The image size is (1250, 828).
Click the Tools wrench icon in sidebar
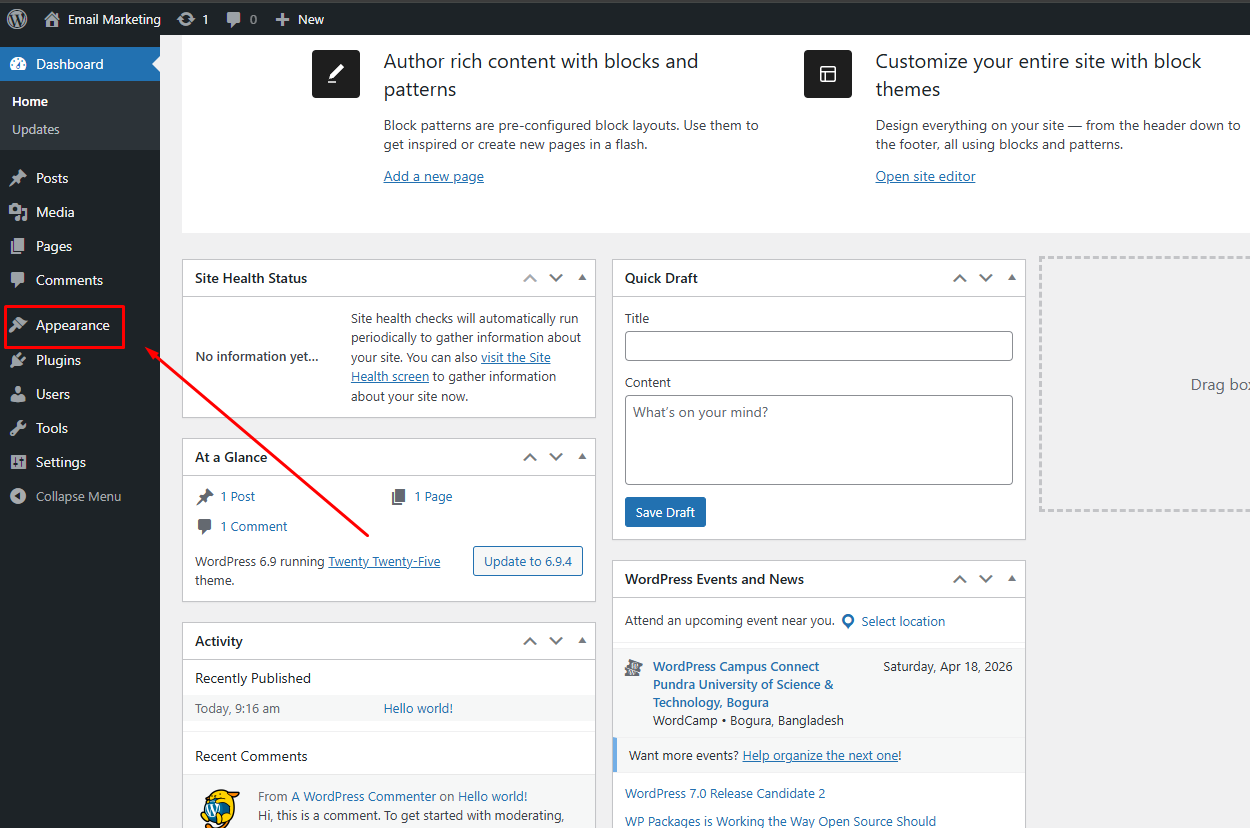point(20,427)
